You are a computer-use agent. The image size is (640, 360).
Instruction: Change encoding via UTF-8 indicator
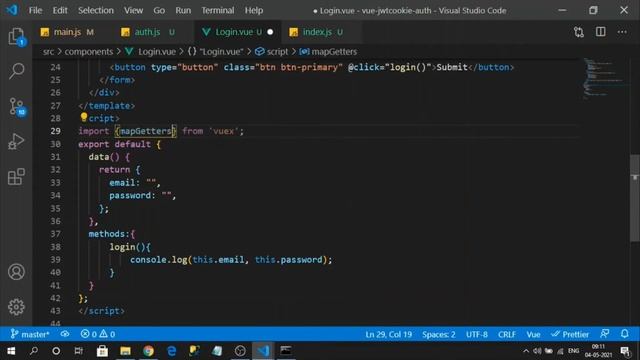477,334
